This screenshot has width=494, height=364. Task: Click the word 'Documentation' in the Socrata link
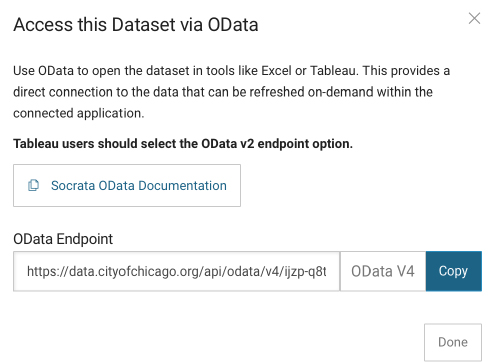pos(182,186)
